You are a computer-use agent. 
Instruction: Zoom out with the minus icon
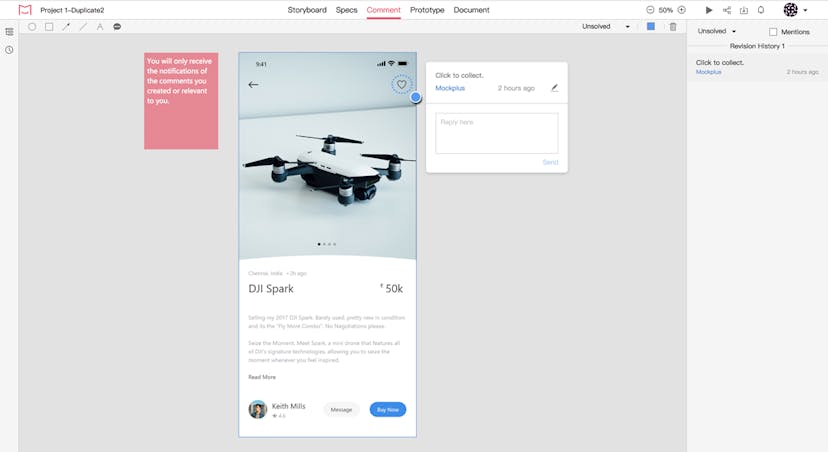click(650, 10)
